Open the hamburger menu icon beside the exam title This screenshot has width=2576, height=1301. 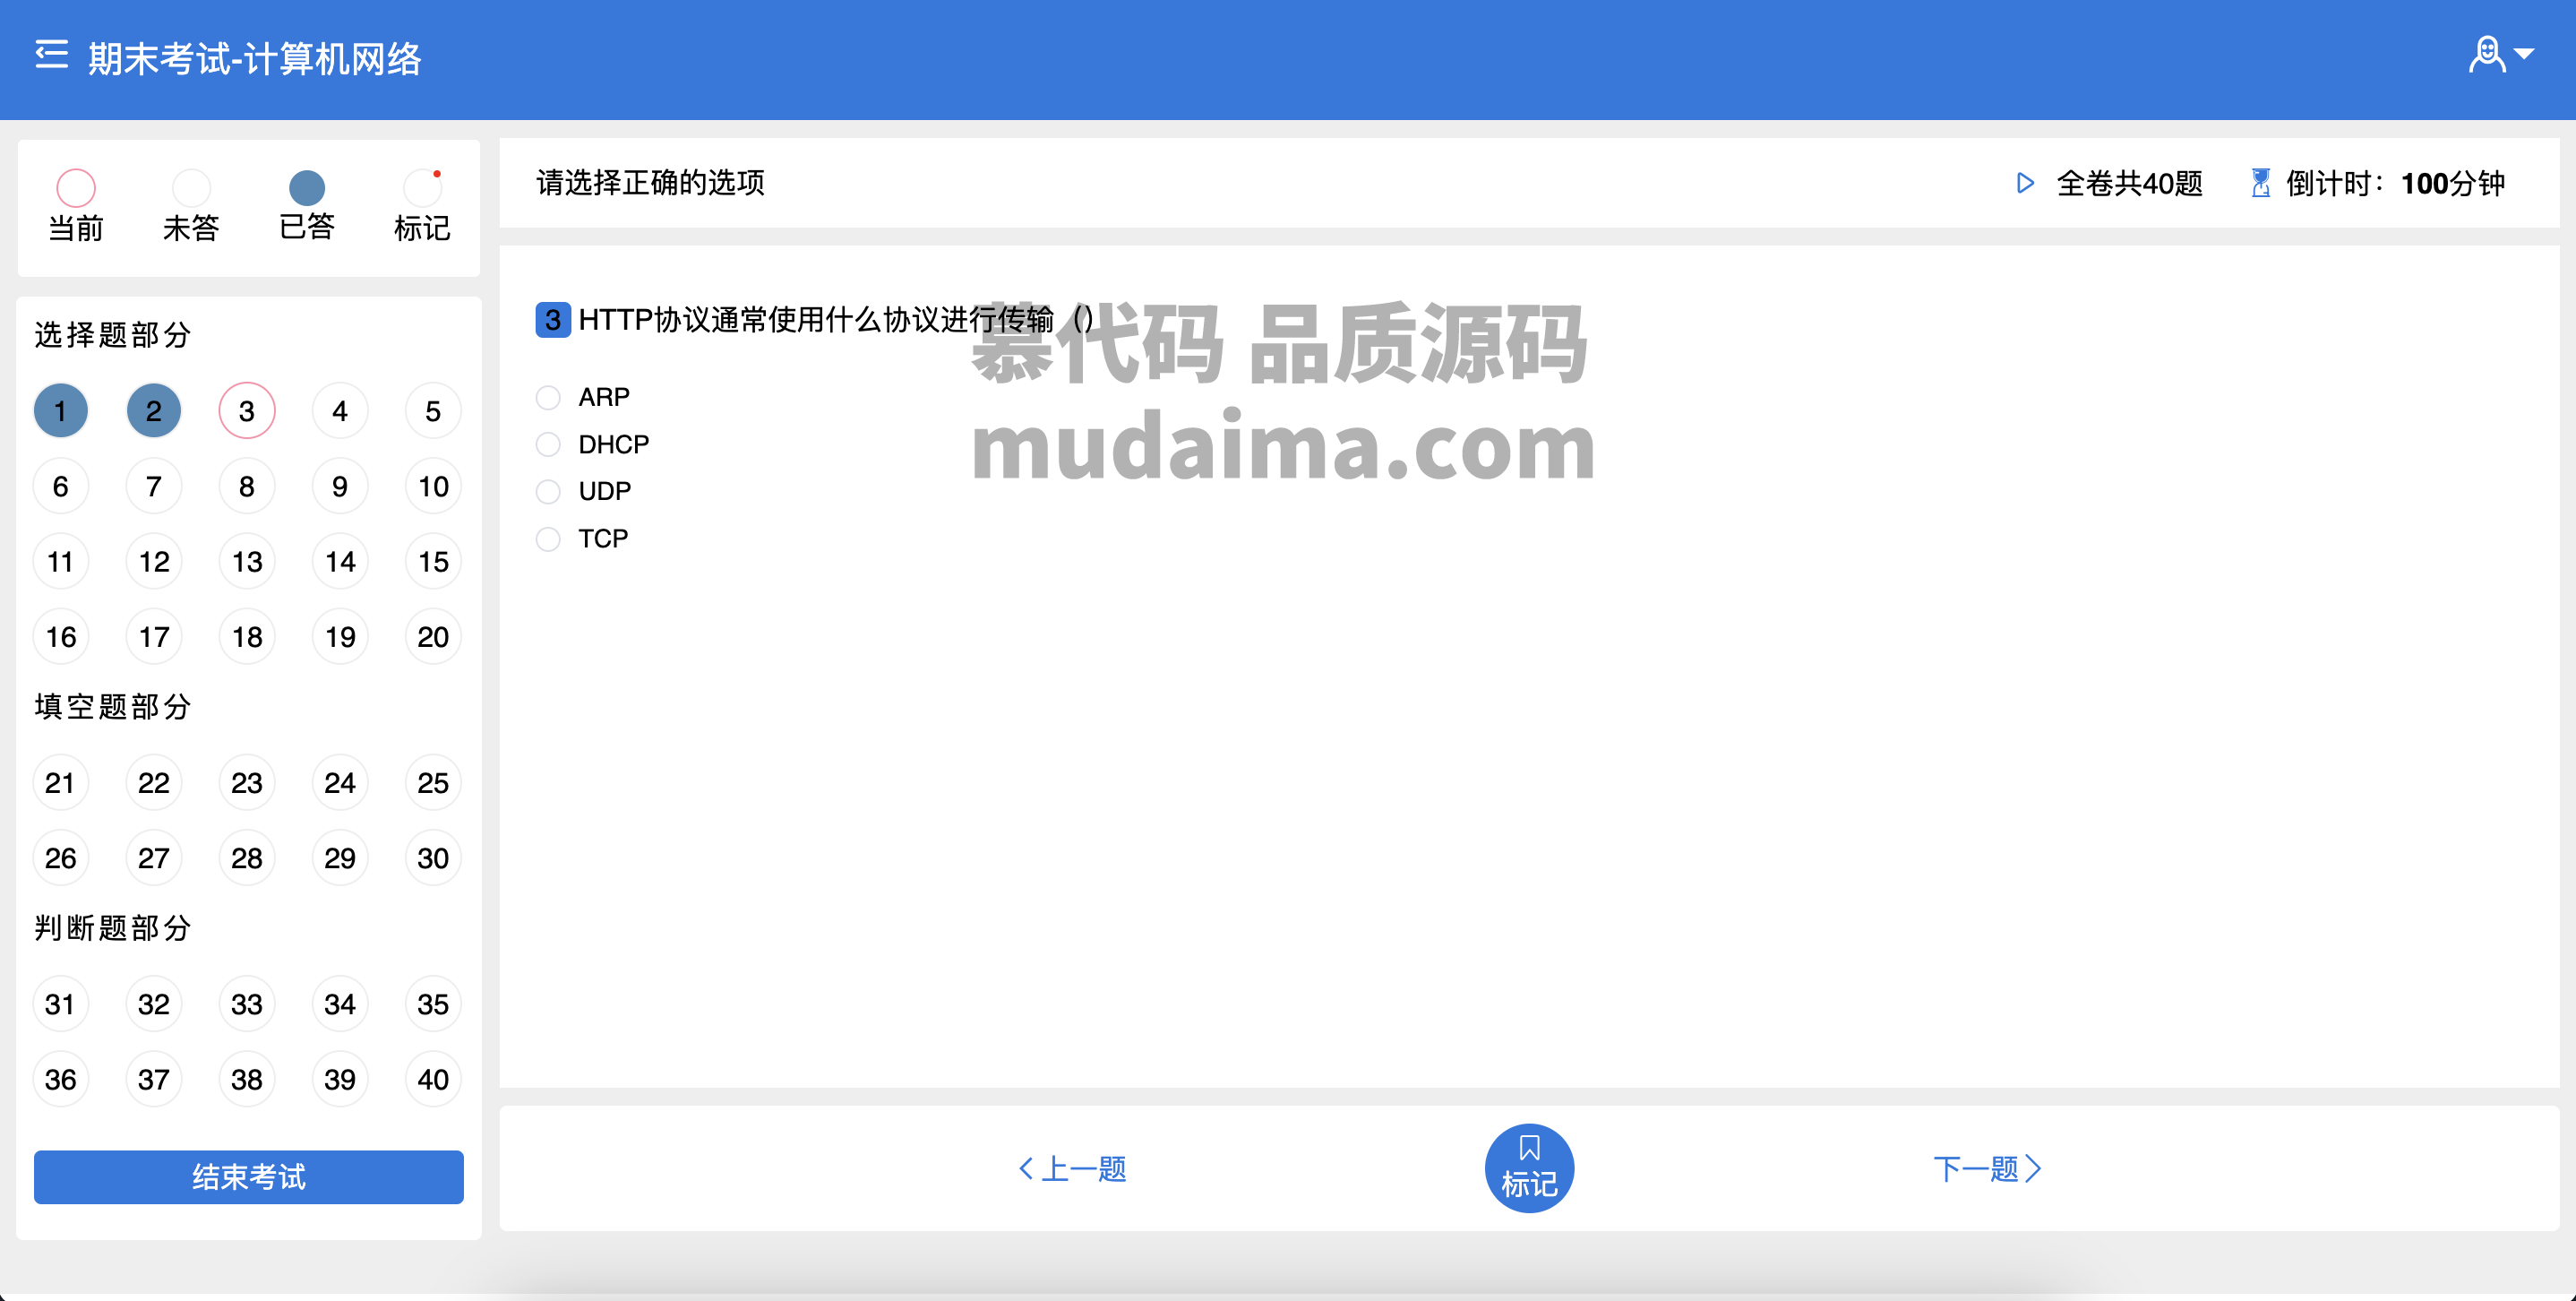coord(52,55)
